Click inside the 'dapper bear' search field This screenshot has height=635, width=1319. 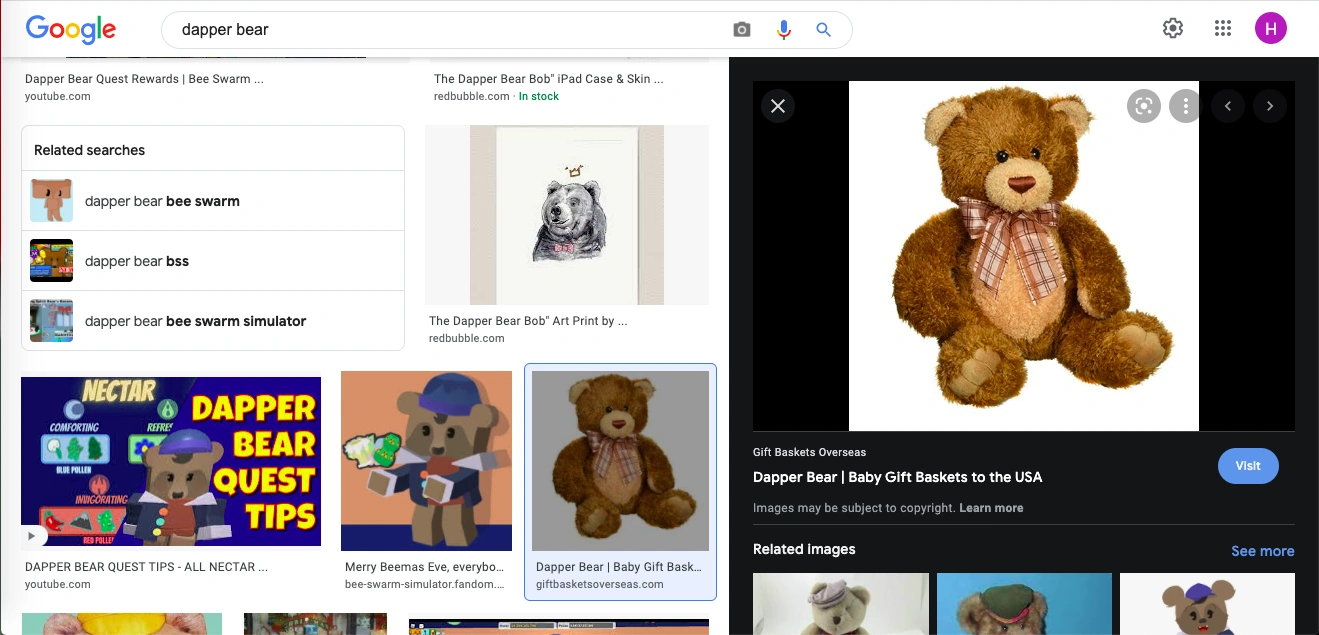coord(400,30)
